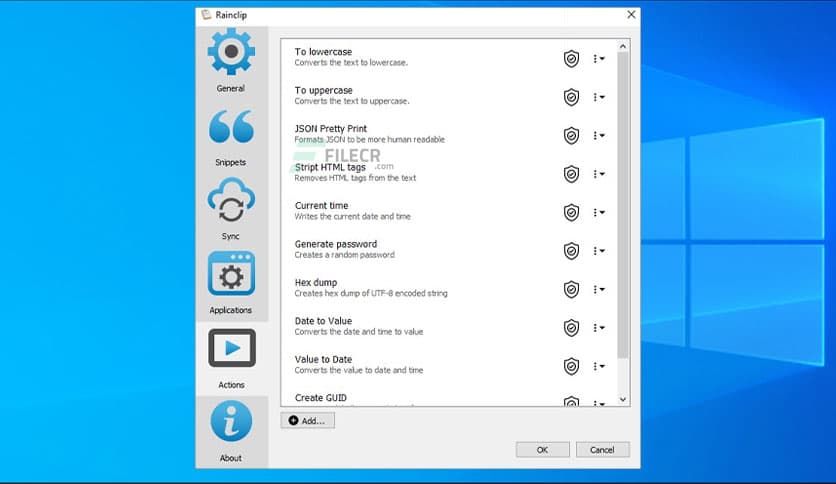Open the Applications window gear icon
This screenshot has height=484, width=836.
(231, 273)
